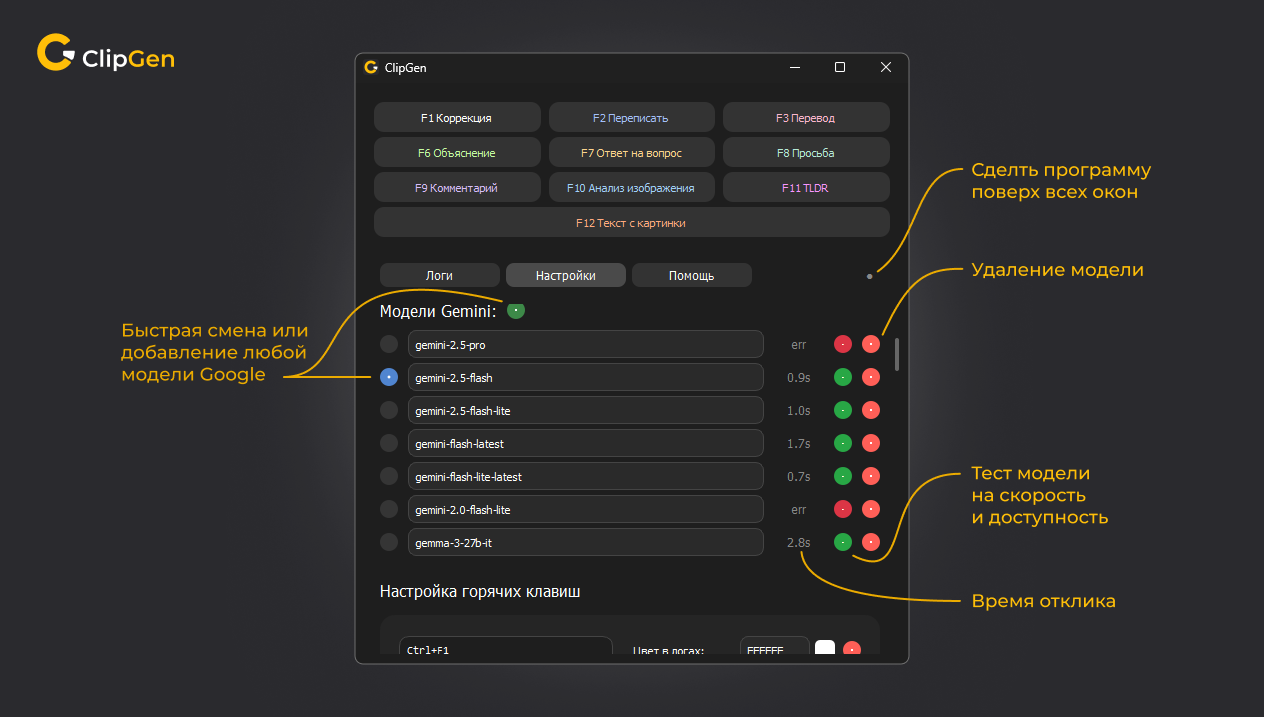Image resolution: width=1264 pixels, height=717 pixels.
Task: Add a new Gemini model with green button
Action: [x=515, y=311]
